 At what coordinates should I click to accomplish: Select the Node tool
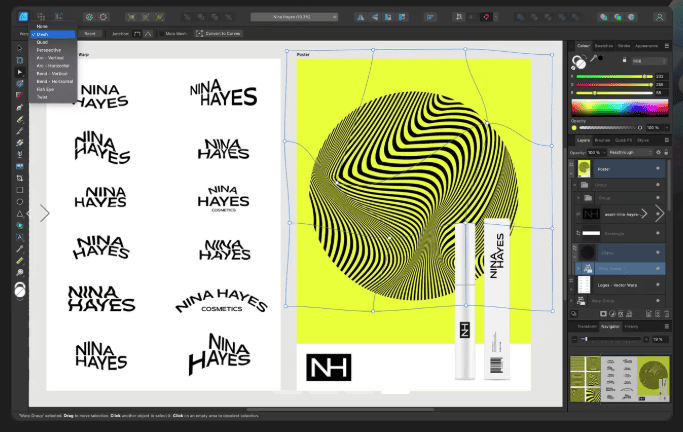point(20,72)
